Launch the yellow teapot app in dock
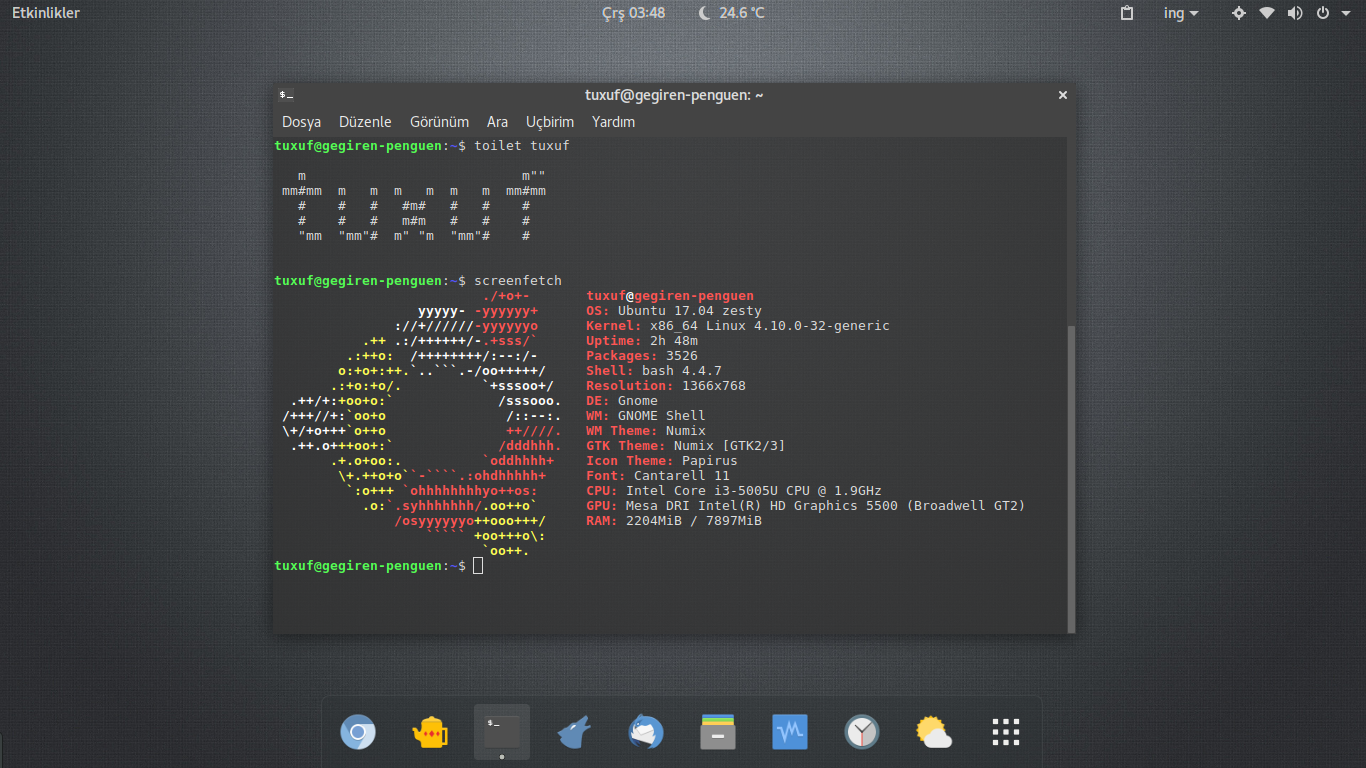This screenshot has width=1366, height=768. [x=430, y=732]
